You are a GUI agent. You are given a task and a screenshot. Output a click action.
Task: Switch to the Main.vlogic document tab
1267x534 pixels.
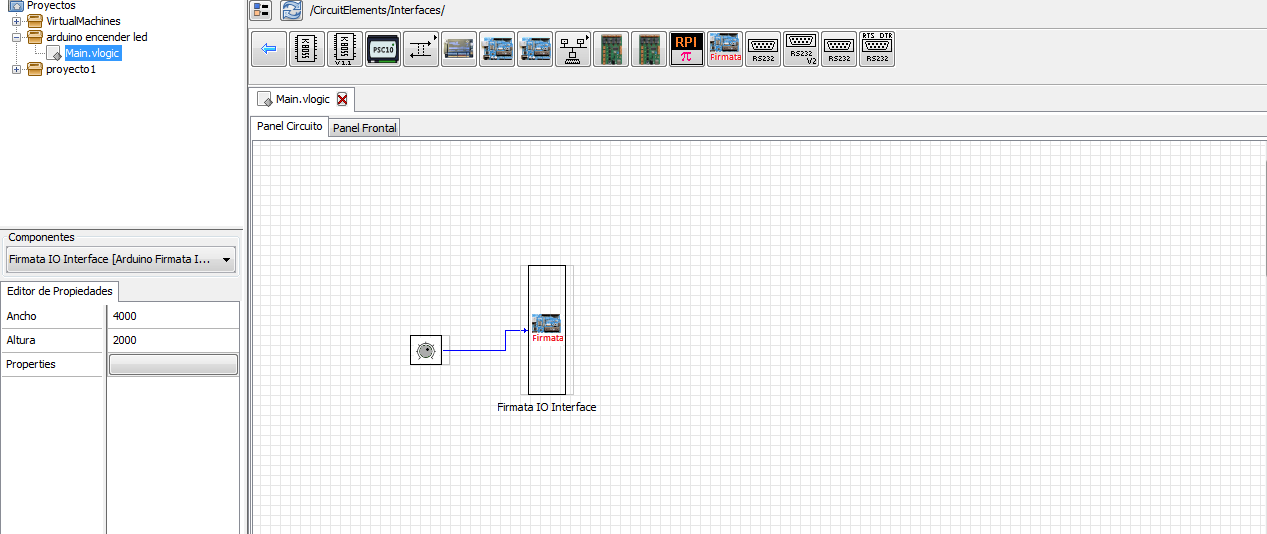(302, 99)
